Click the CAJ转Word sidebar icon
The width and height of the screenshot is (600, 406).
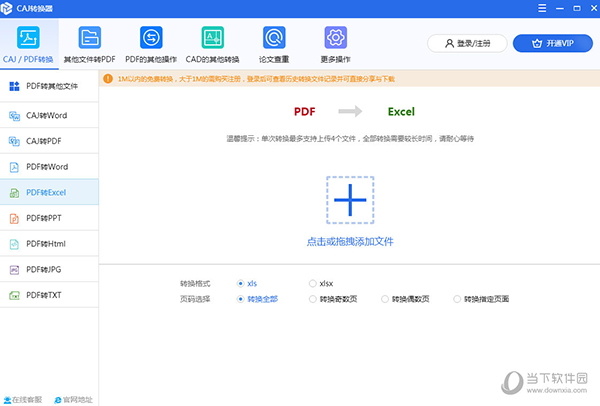coord(14,116)
